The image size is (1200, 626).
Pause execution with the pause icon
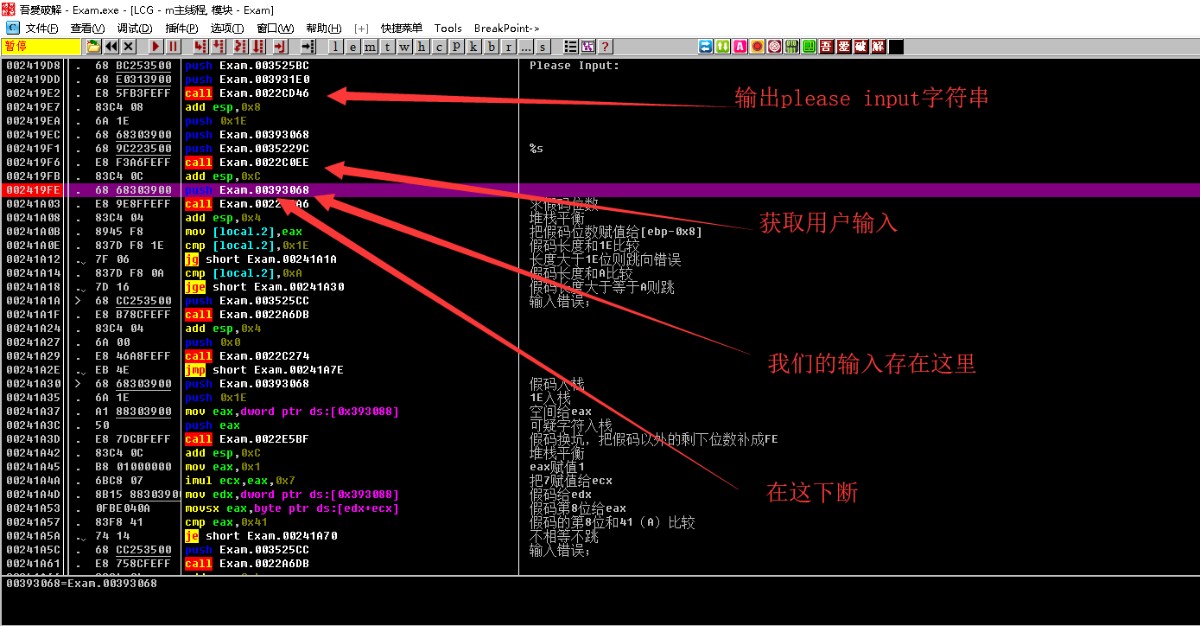(173, 46)
